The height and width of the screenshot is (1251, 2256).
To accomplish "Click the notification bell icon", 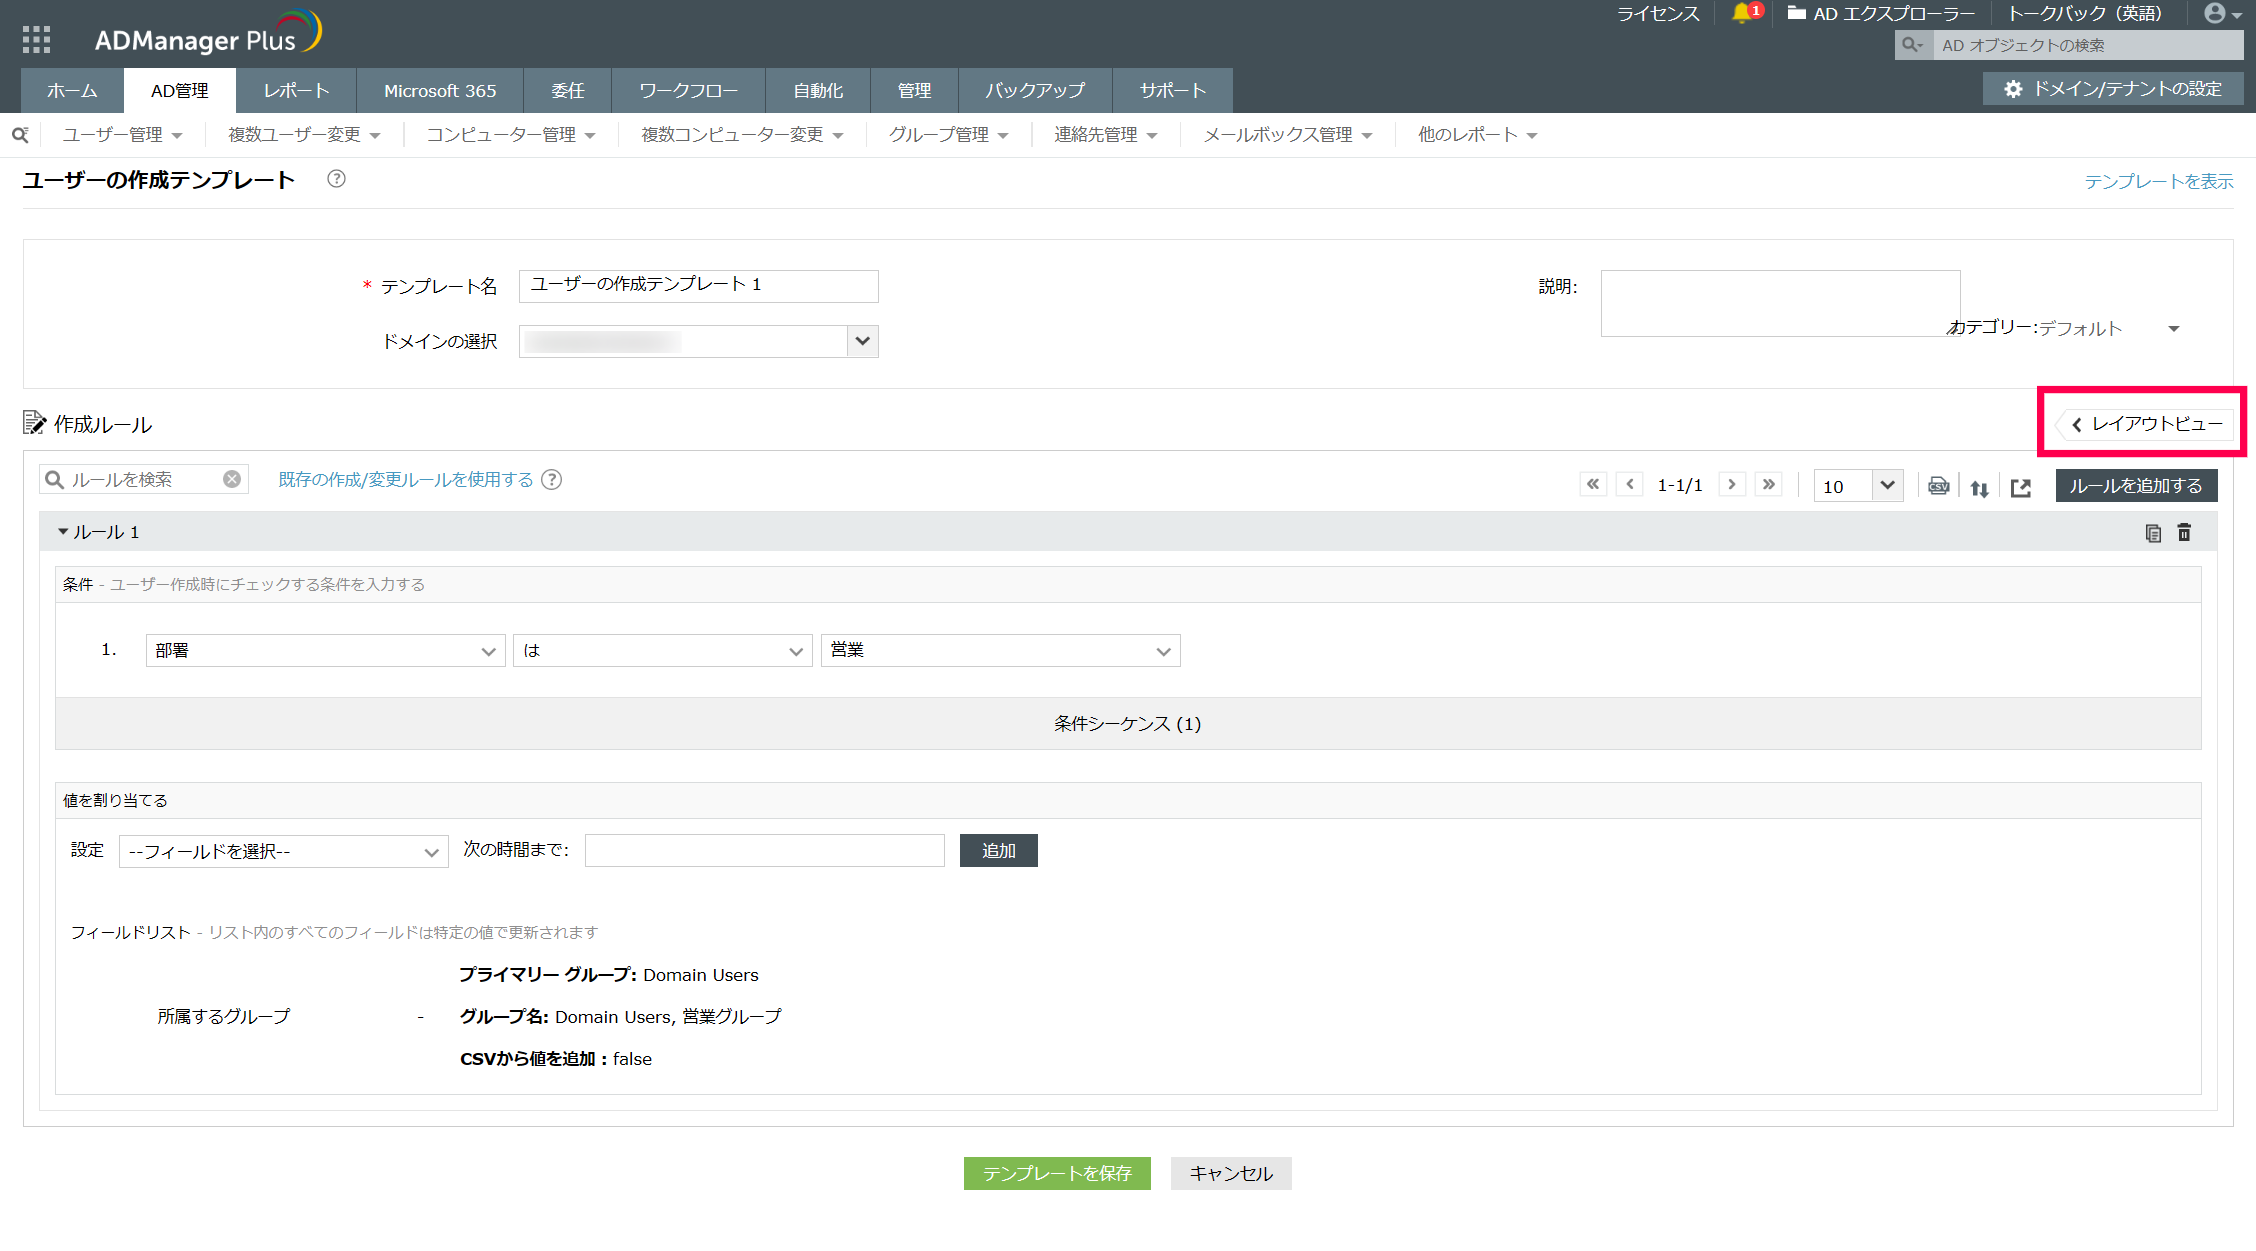I will point(1741,13).
